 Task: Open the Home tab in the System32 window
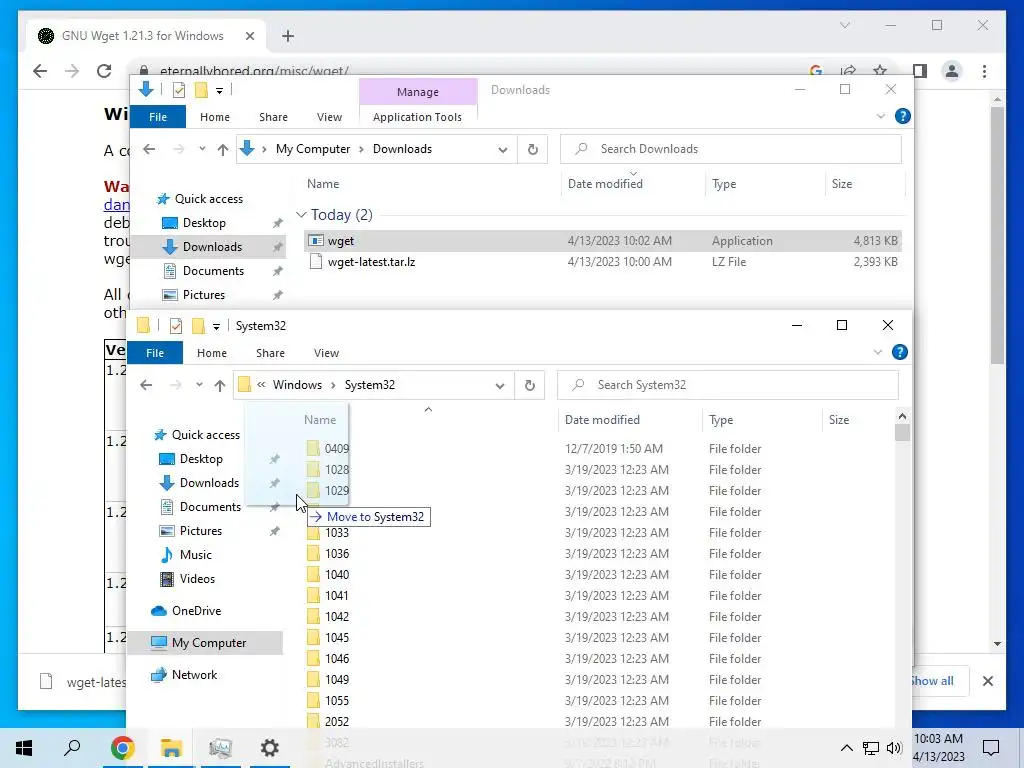tap(212, 353)
